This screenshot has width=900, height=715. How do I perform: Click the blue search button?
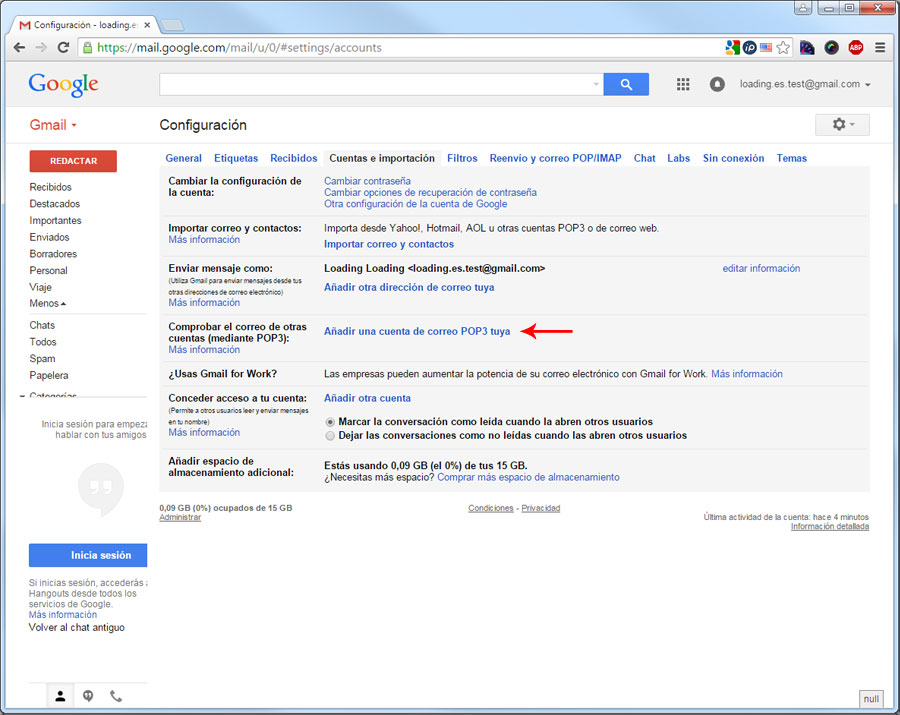click(x=626, y=84)
